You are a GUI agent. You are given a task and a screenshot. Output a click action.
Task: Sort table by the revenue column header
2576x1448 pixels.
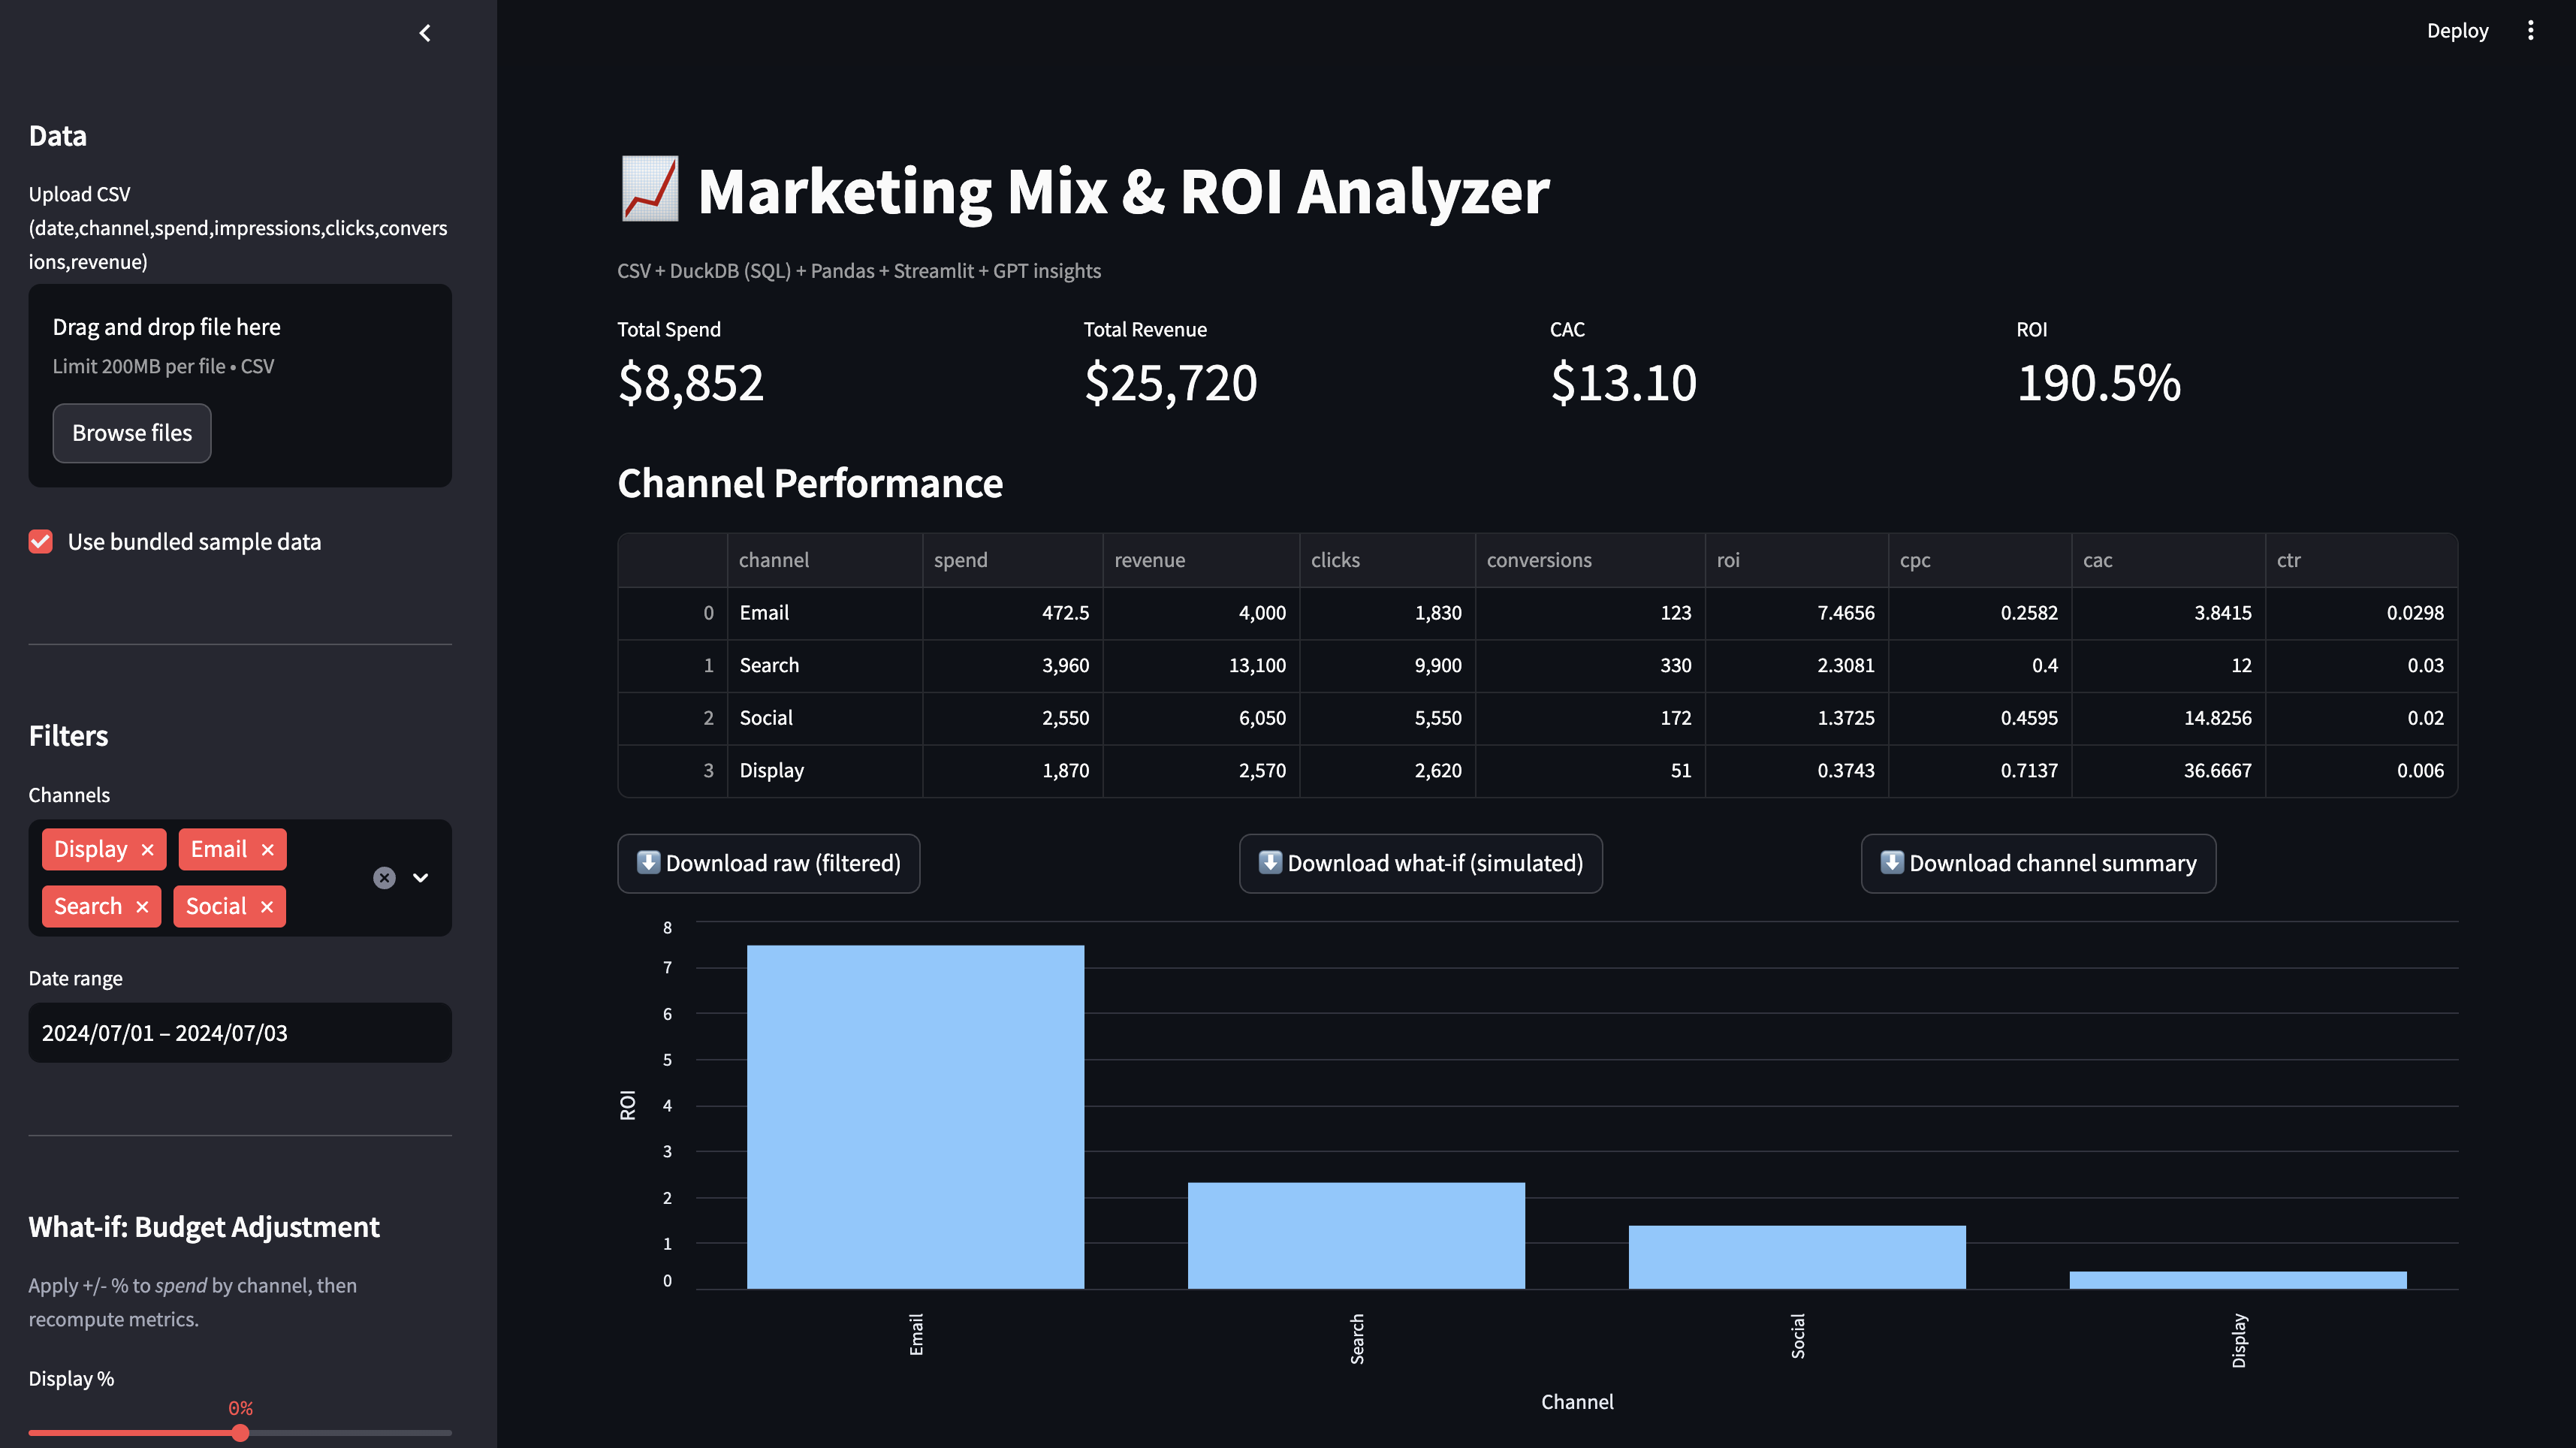coord(1201,560)
